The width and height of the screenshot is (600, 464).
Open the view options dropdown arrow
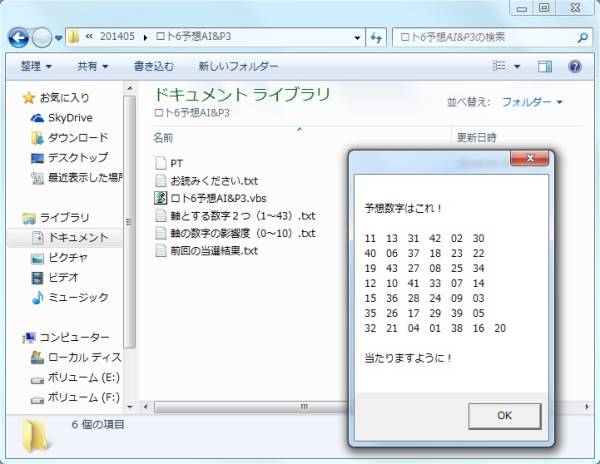[517, 67]
